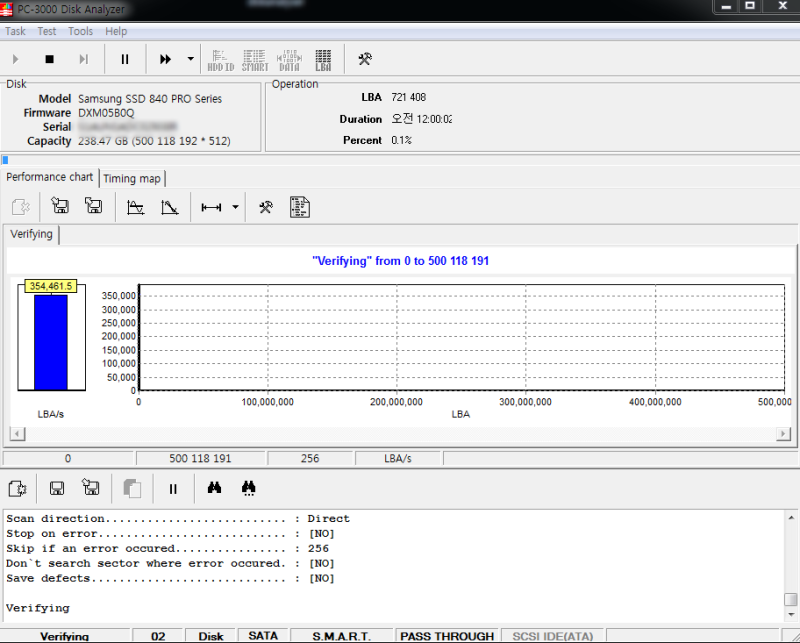Click the log settings icon in bottom toolbar
The width and height of the screenshot is (800, 643).
tap(18, 489)
